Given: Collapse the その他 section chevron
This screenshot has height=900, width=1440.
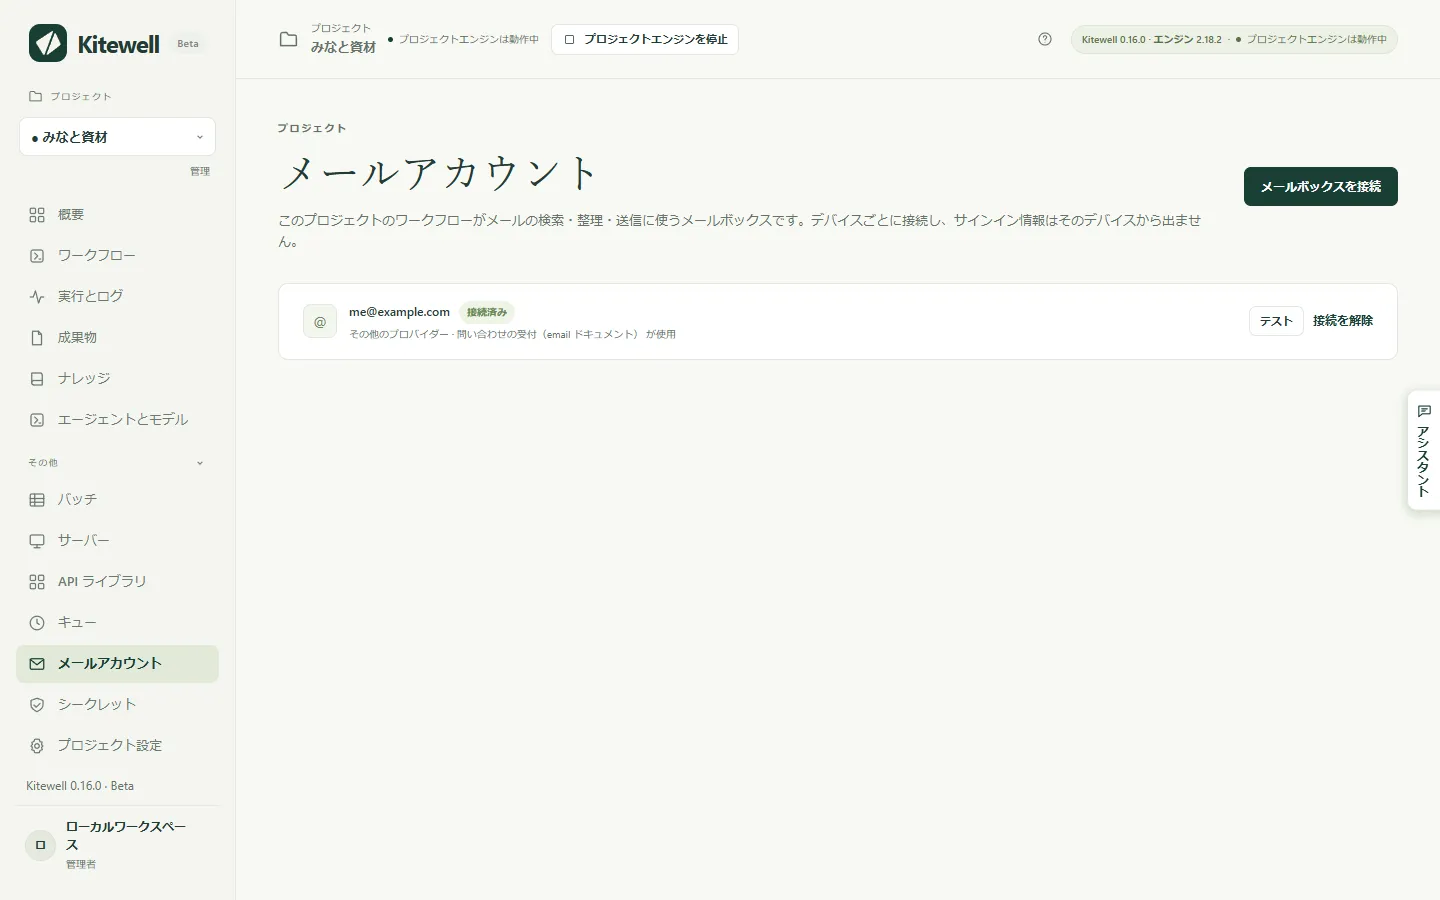Looking at the screenshot, I should coord(200,463).
